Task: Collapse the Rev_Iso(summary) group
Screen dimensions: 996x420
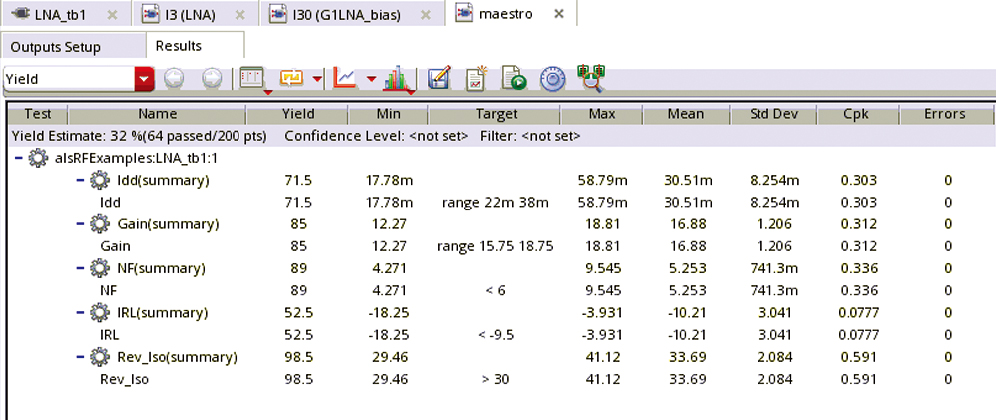Action: click(x=81, y=357)
